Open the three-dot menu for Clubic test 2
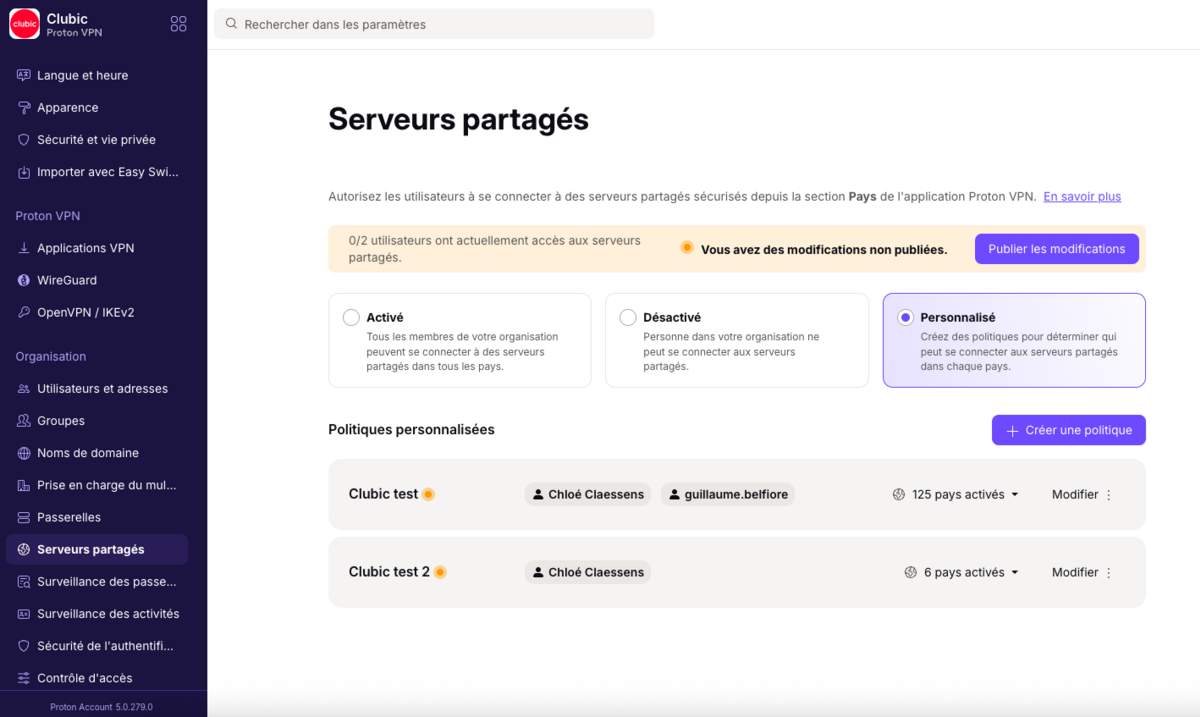Viewport: 1200px width, 717px height. tap(1109, 573)
